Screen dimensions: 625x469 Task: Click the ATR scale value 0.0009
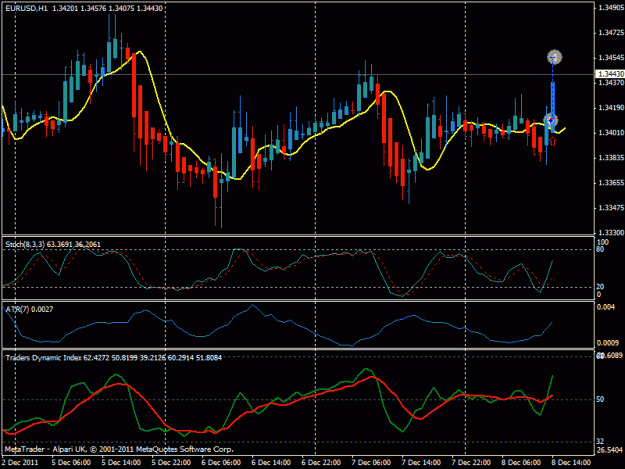click(x=607, y=343)
